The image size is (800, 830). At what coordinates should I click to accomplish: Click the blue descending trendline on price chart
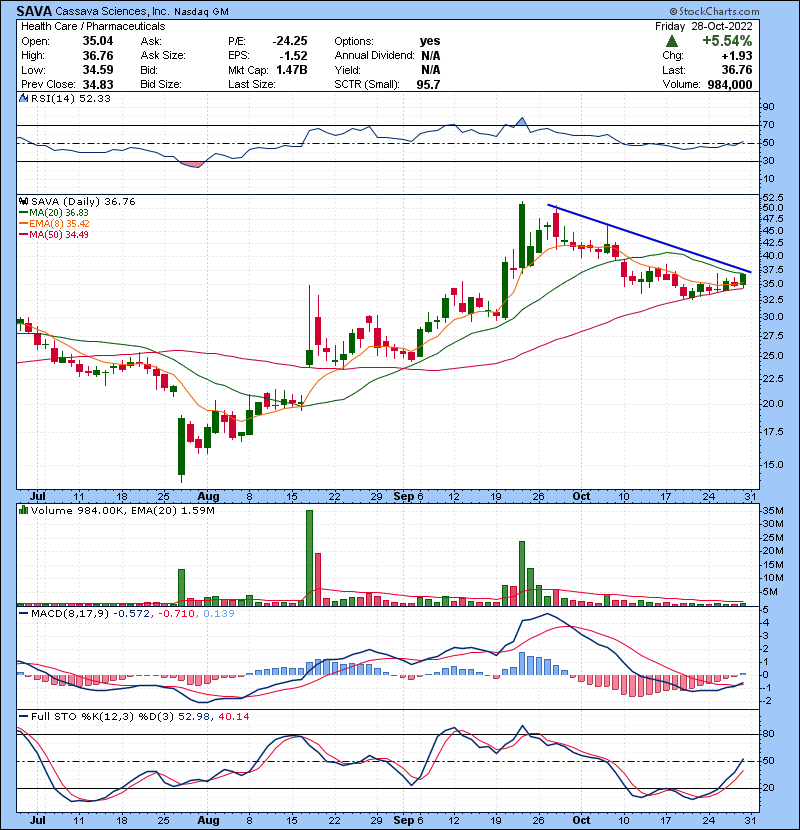649,238
